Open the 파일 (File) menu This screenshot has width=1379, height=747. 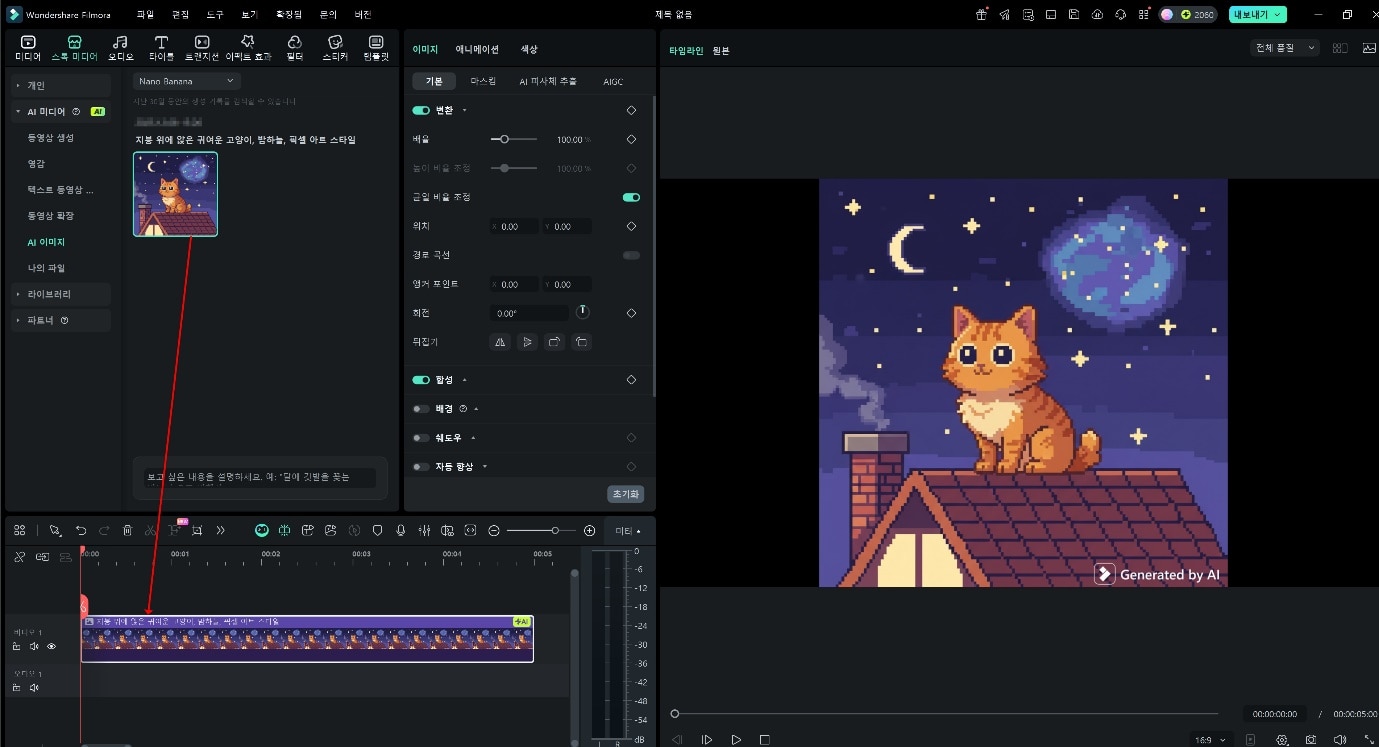(x=145, y=15)
